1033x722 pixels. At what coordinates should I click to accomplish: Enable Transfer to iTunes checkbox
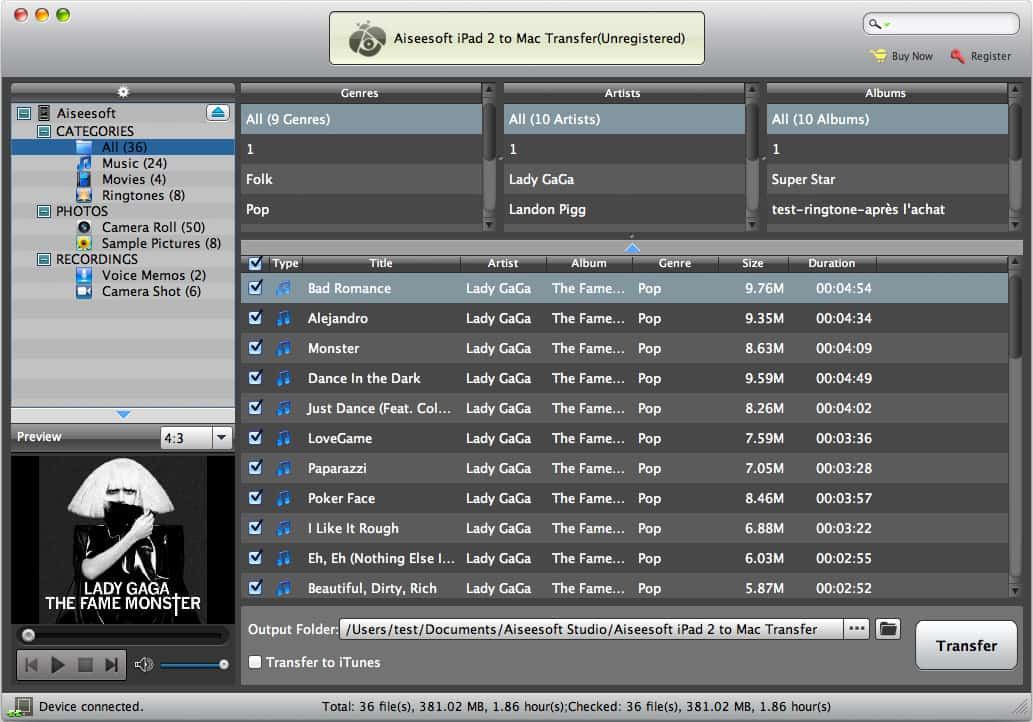[256, 662]
